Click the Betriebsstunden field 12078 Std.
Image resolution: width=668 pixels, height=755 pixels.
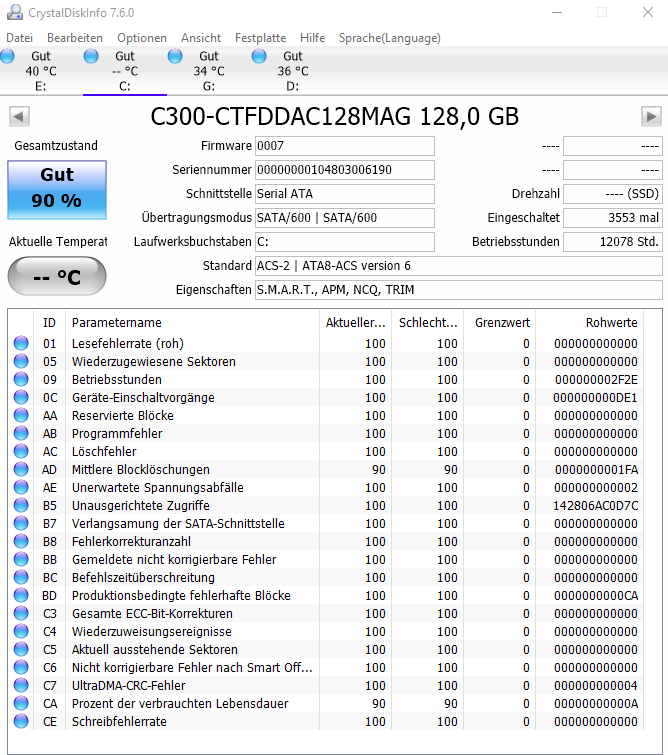click(x=613, y=242)
